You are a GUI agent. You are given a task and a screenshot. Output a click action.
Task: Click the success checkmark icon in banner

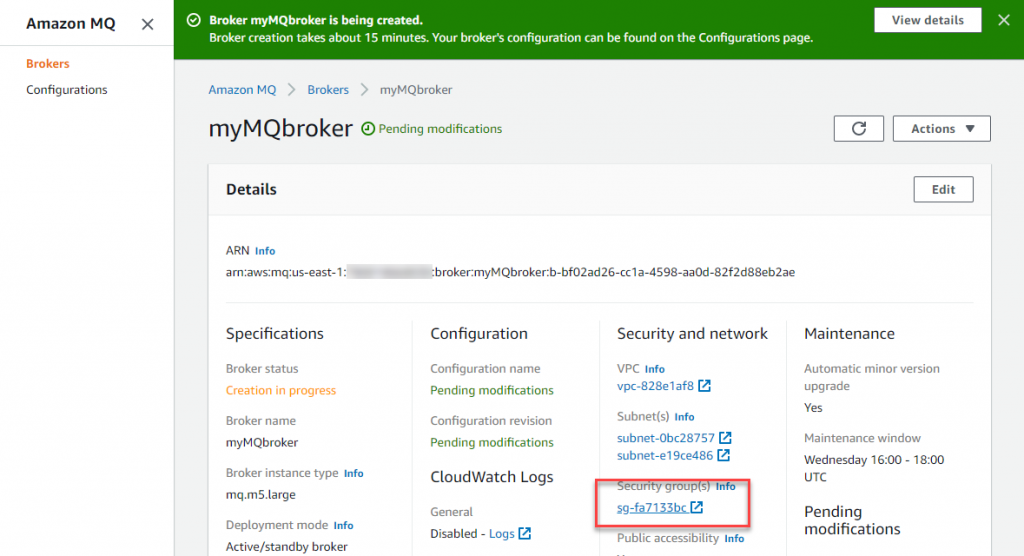(193, 20)
